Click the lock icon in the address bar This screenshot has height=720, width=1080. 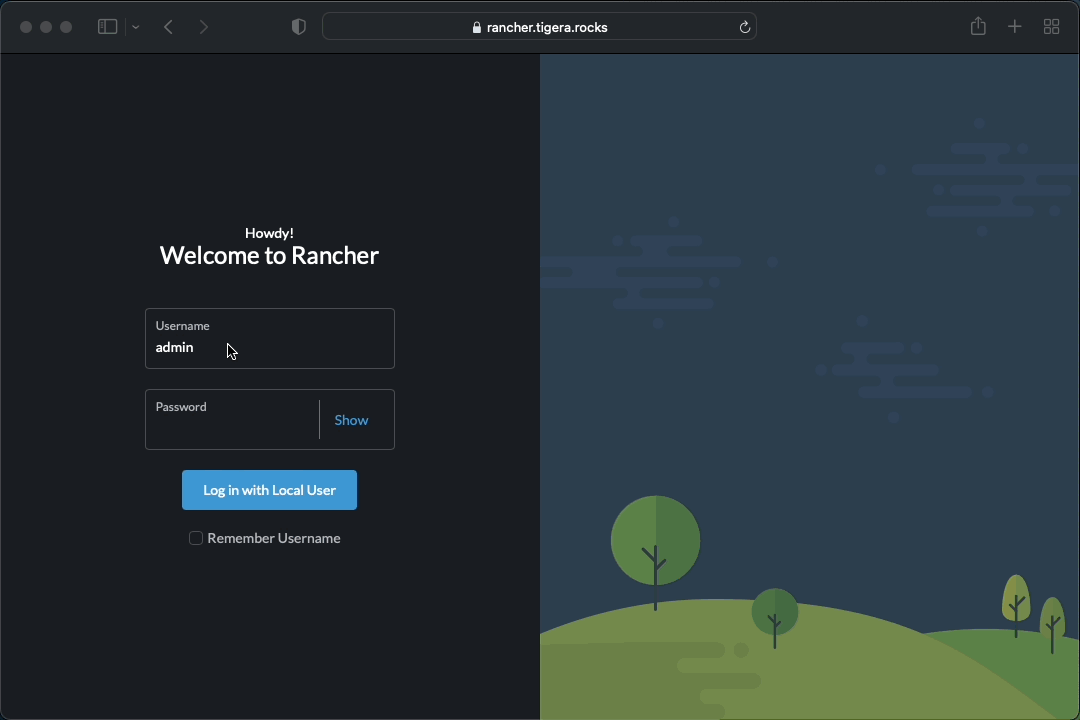click(x=477, y=28)
